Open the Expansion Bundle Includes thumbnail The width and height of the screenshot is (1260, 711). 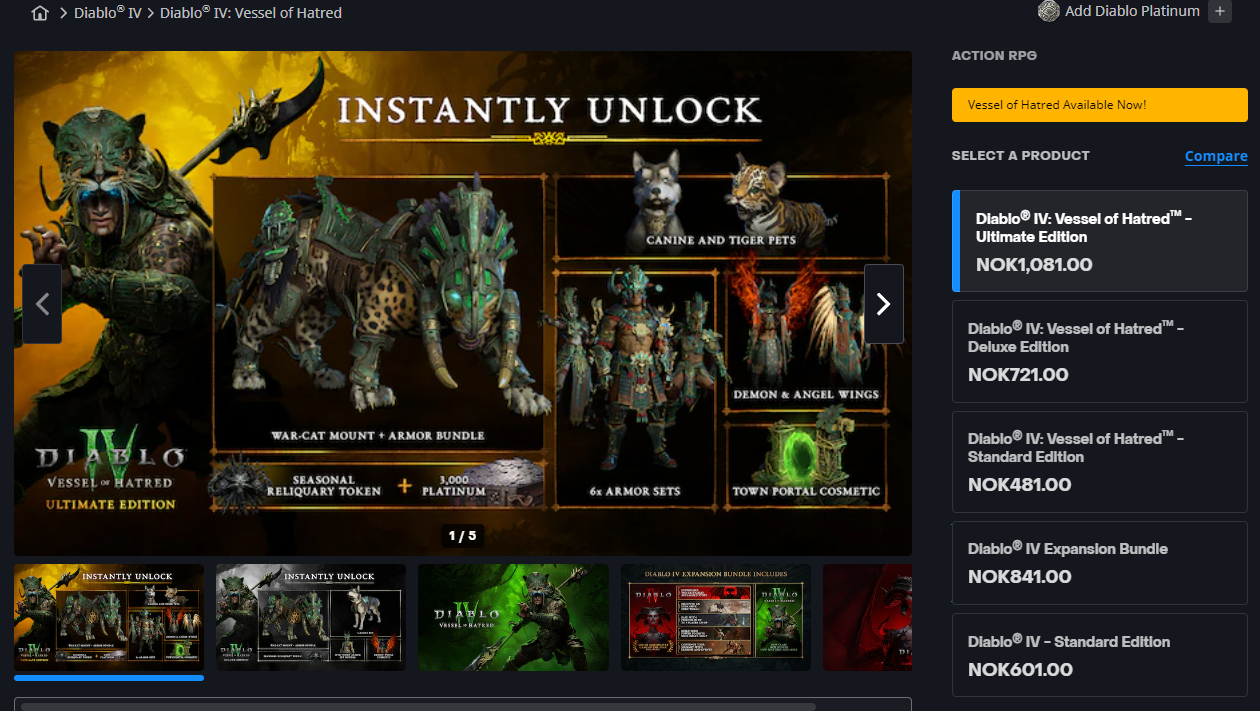(x=716, y=618)
